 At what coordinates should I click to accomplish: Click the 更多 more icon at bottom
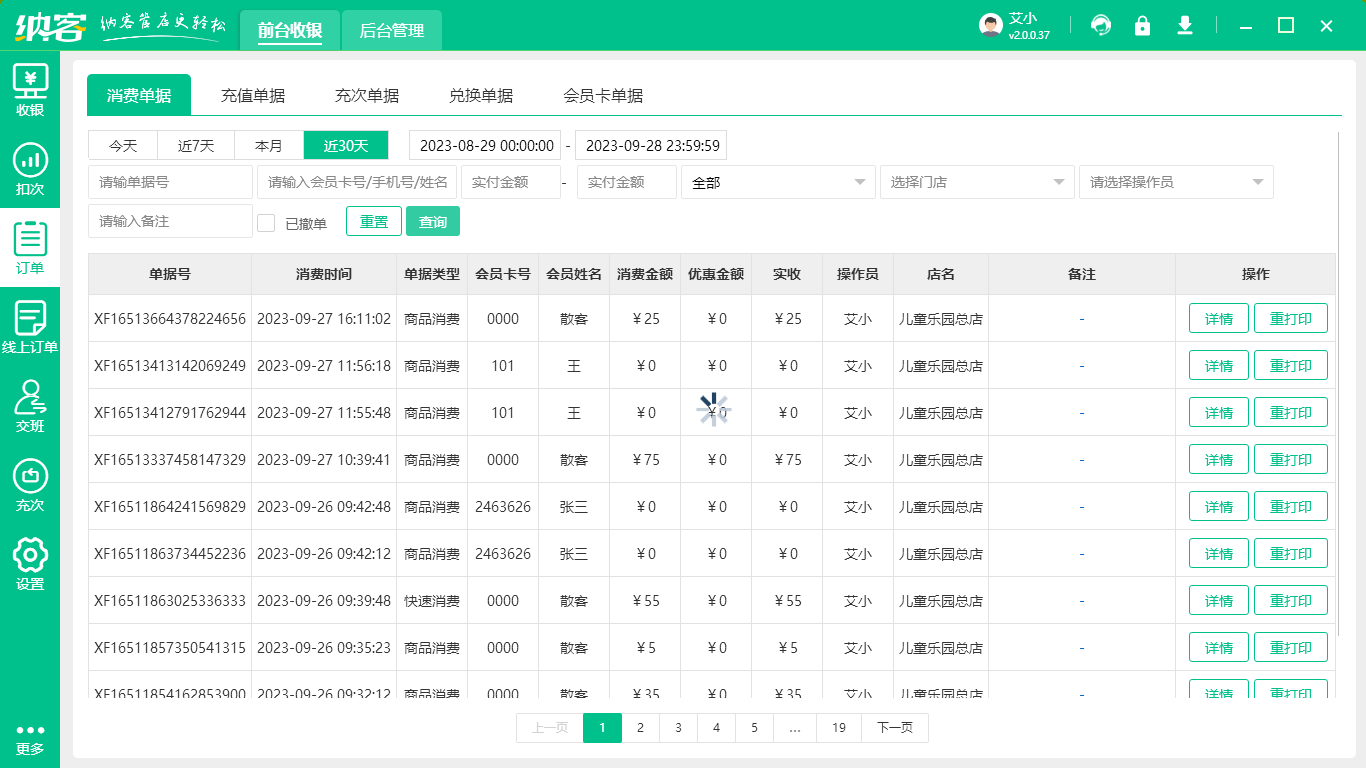point(30,735)
